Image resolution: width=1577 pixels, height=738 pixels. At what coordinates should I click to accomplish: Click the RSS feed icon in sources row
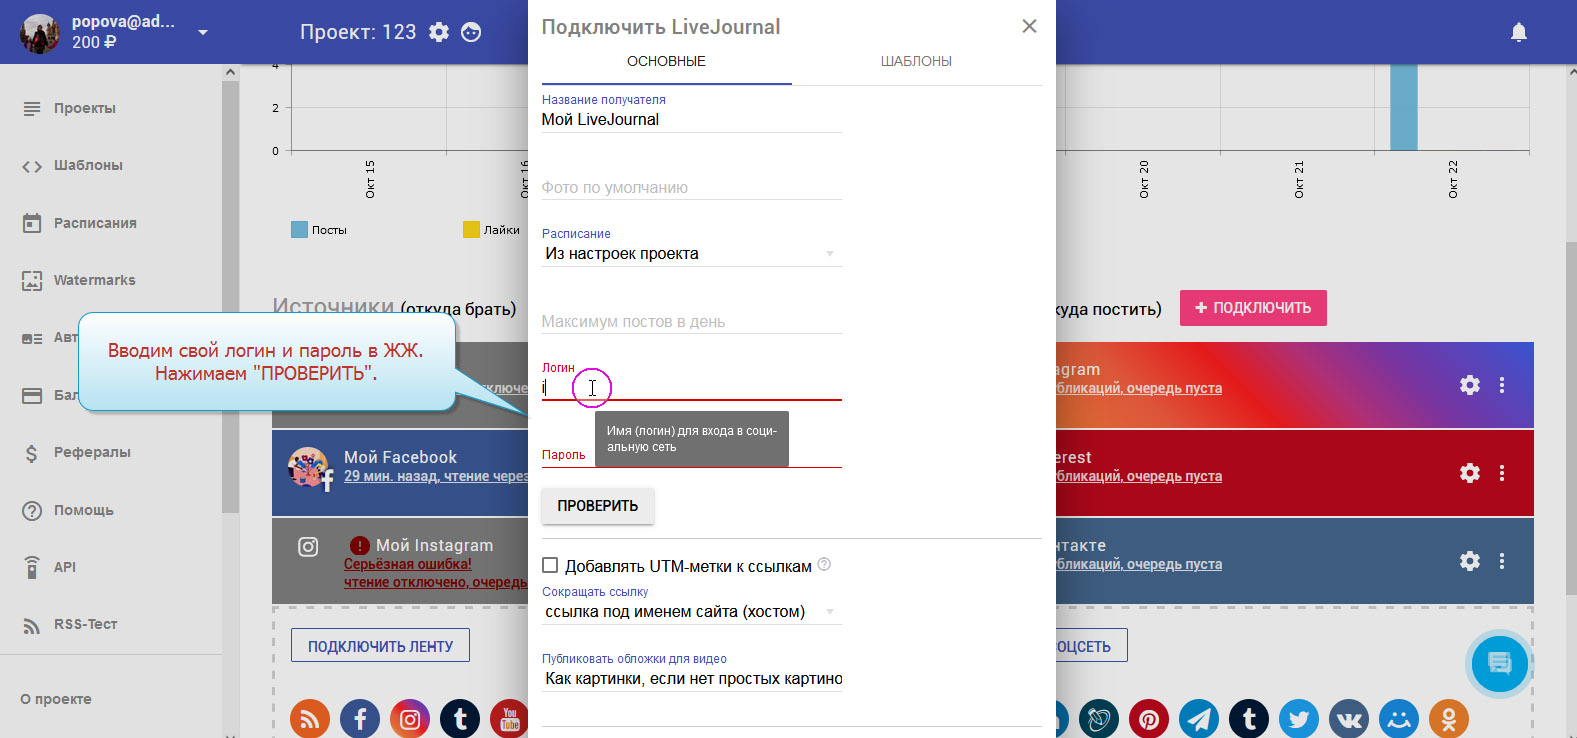(310, 718)
